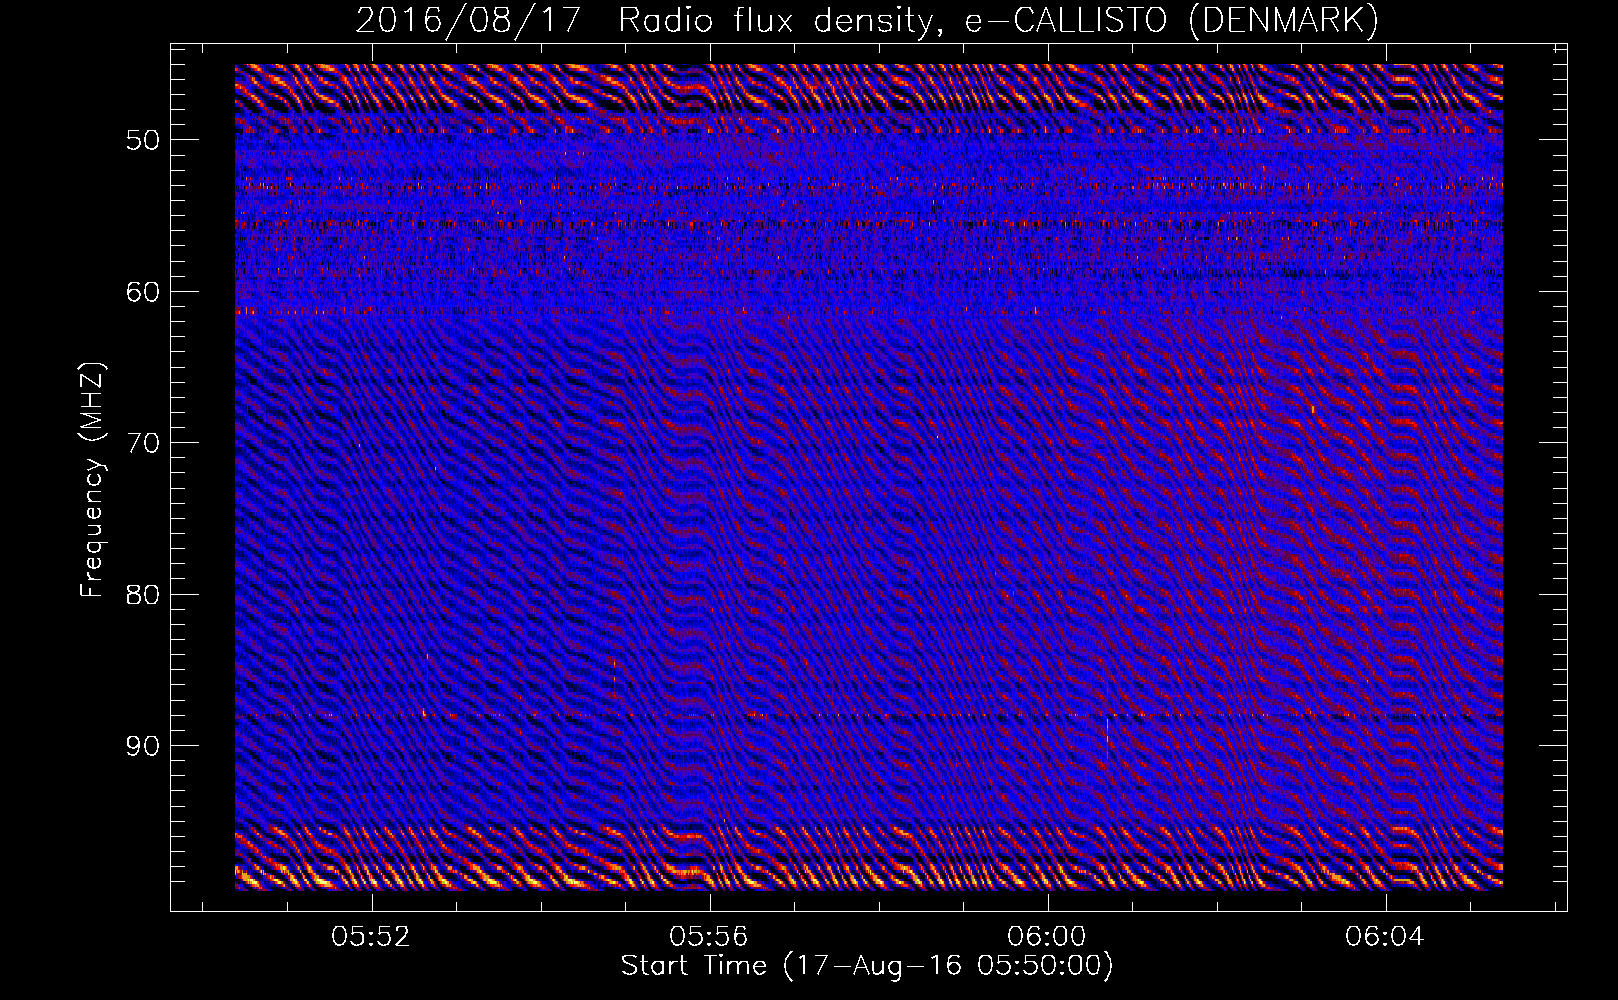
Task: Click the plot title mentioning e-CALLISTO (DENMARK)
Action: pyautogui.click(x=867, y=20)
